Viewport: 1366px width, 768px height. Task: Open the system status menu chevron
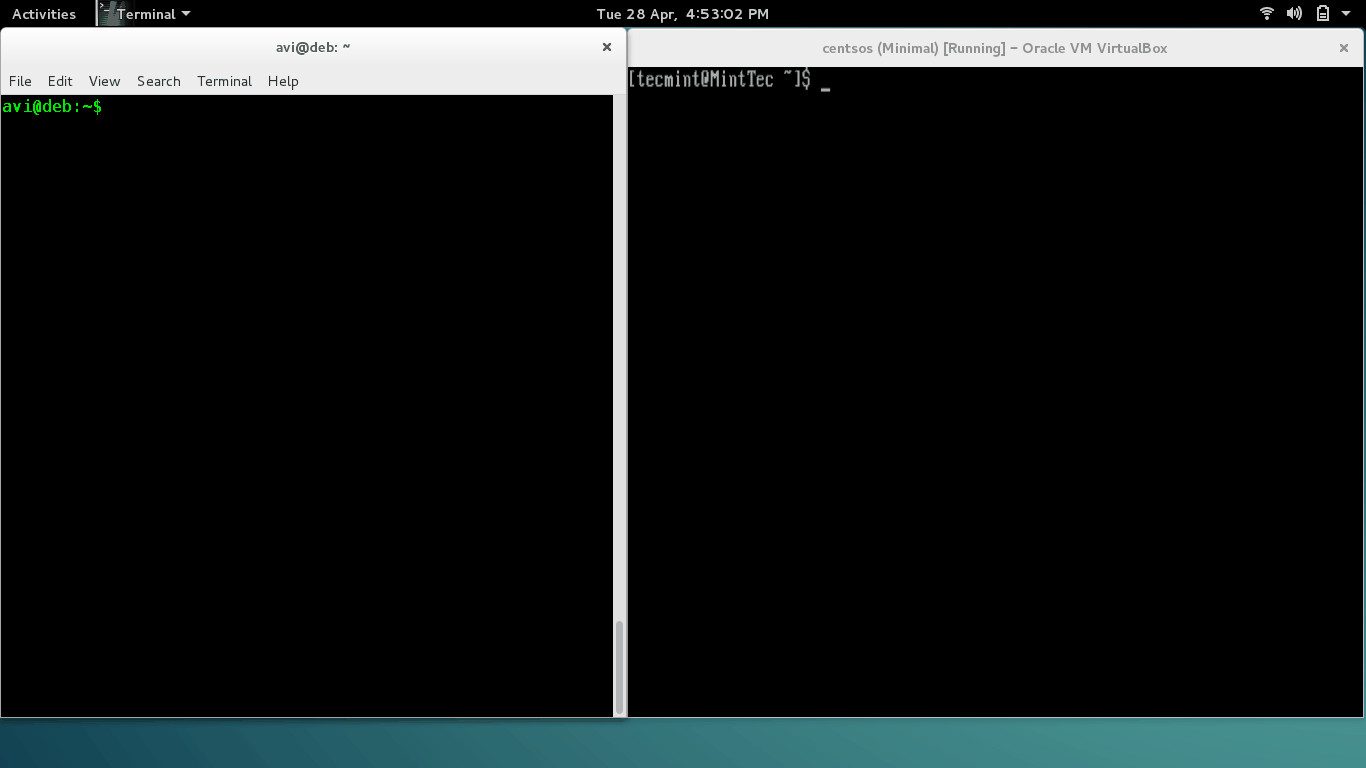coord(1347,13)
